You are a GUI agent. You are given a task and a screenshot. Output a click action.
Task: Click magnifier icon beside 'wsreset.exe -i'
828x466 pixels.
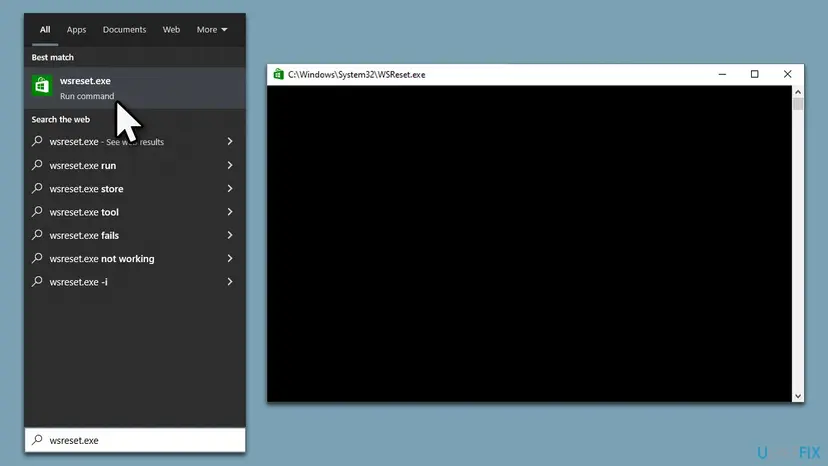click(x=37, y=281)
